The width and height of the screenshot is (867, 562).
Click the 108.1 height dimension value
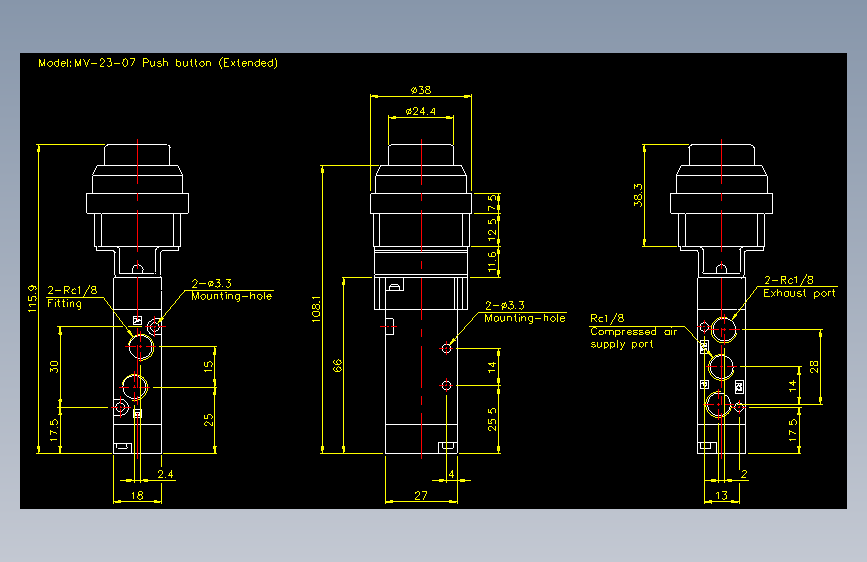pos(316,309)
